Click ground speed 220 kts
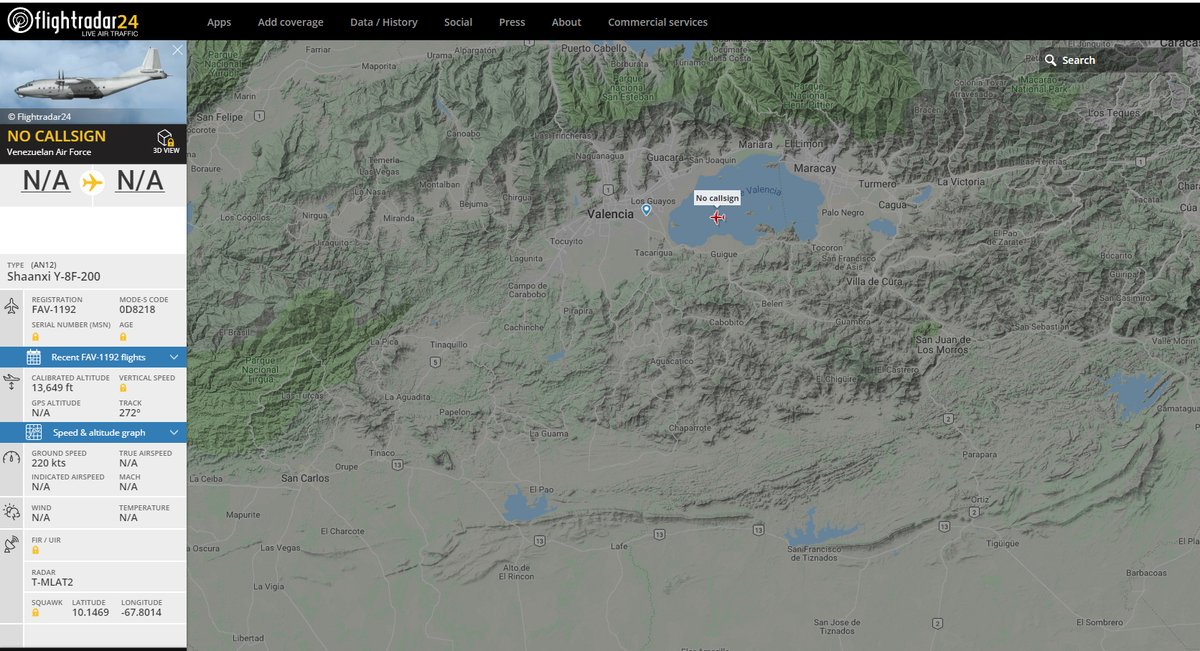This screenshot has height=651, width=1200. (49, 463)
